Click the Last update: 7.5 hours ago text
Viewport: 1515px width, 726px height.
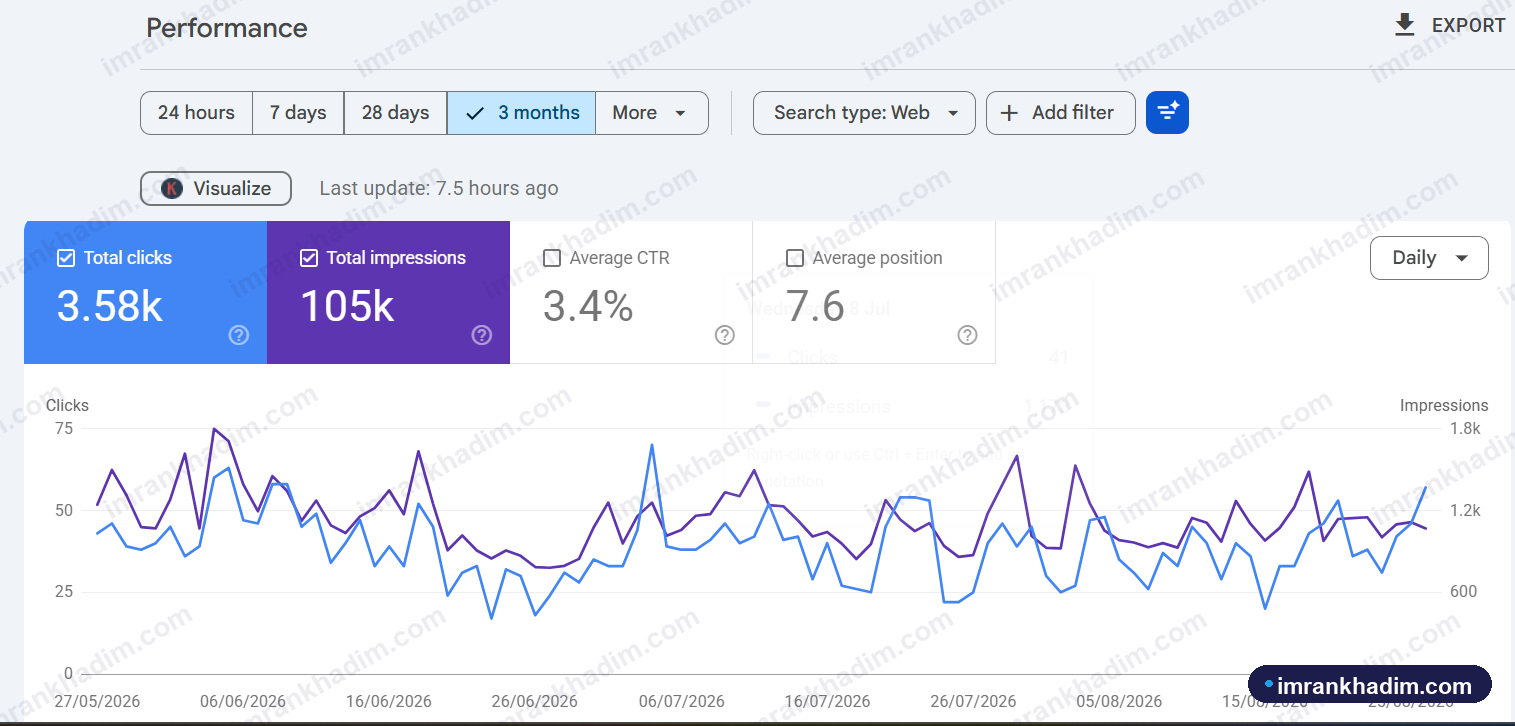pos(439,188)
